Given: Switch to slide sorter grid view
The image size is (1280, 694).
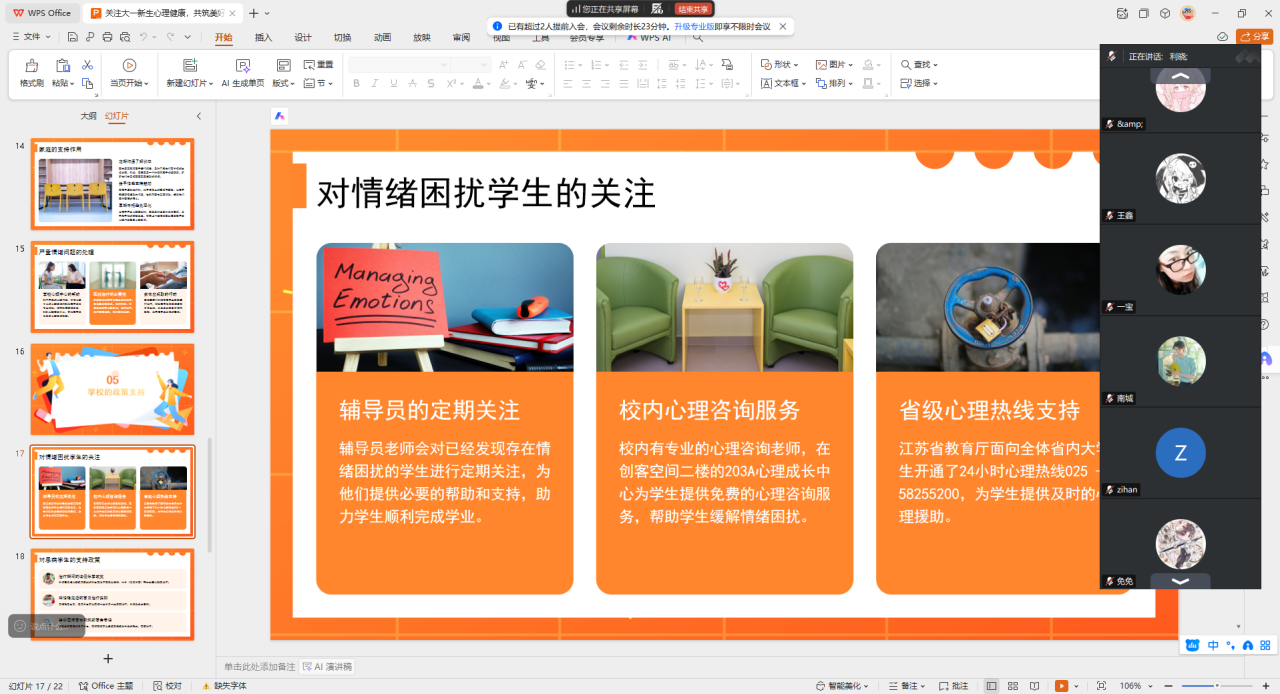Looking at the screenshot, I should (x=1013, y=686).
